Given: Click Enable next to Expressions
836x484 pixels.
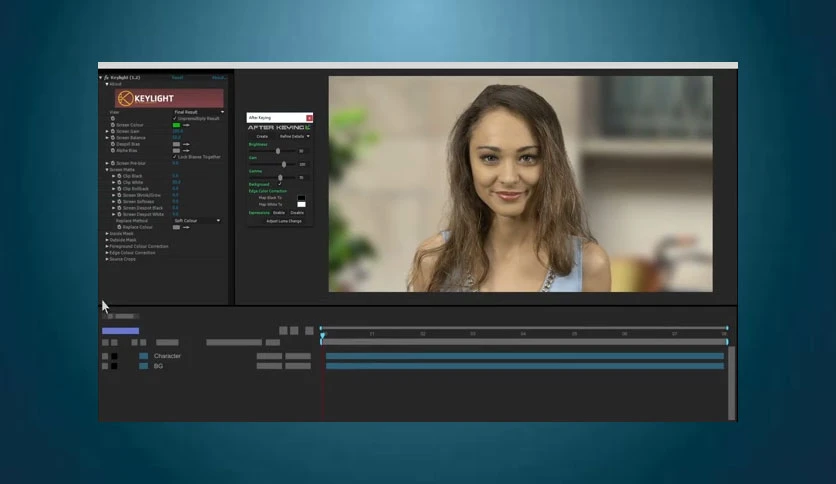Looking at the screenshot, I should tap(279, 213).
